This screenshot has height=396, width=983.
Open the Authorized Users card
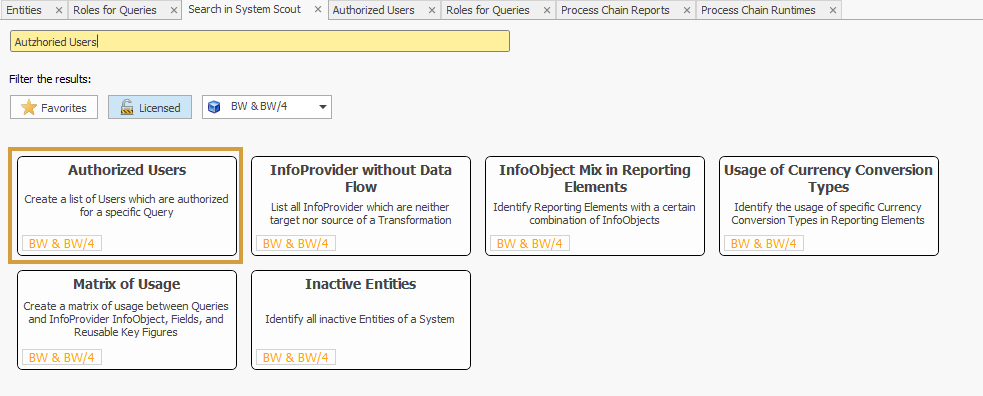click(x=127, y=206)
